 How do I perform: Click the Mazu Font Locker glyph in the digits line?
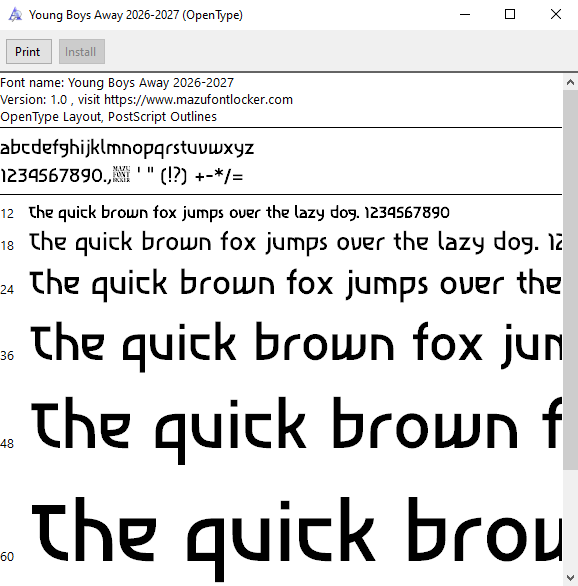tap(121, 175)
